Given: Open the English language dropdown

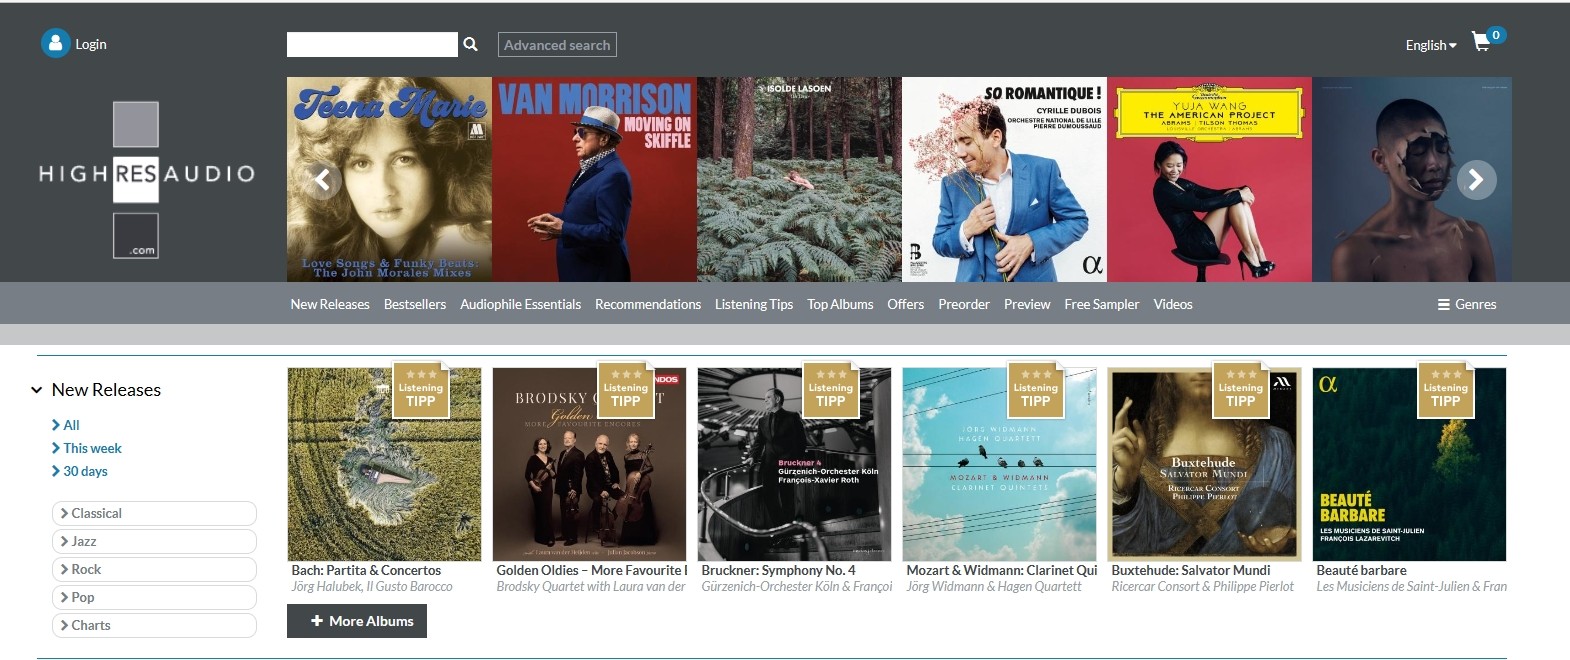Looking at the screenshot, I should (1431, 45).
